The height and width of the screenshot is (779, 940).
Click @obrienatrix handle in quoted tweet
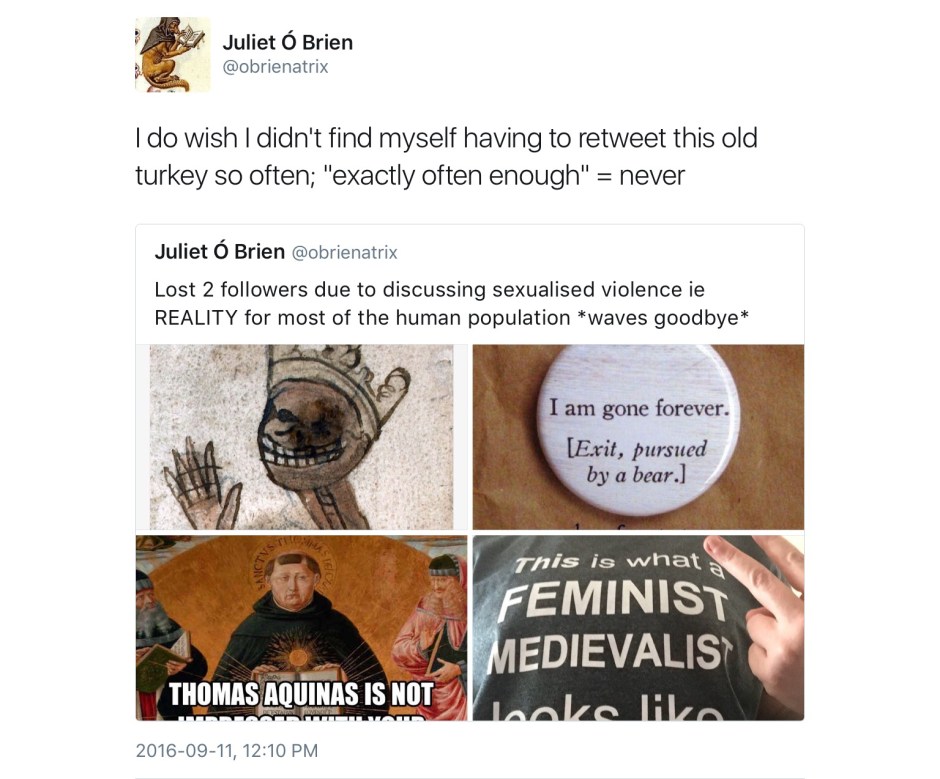tap(344, 252)
